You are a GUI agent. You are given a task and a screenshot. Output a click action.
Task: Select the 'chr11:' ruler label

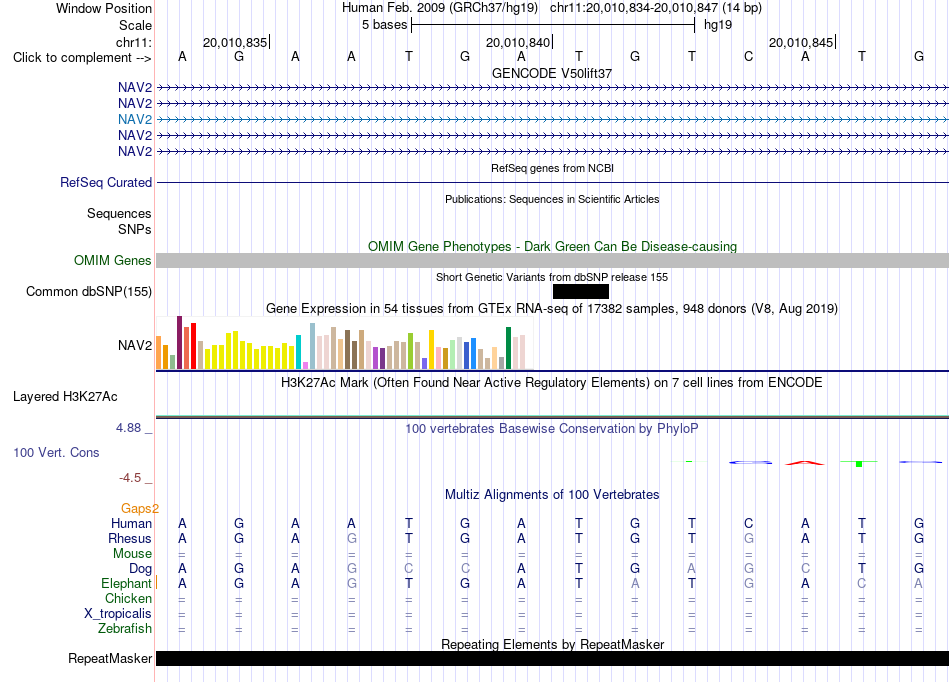[134, 42]
